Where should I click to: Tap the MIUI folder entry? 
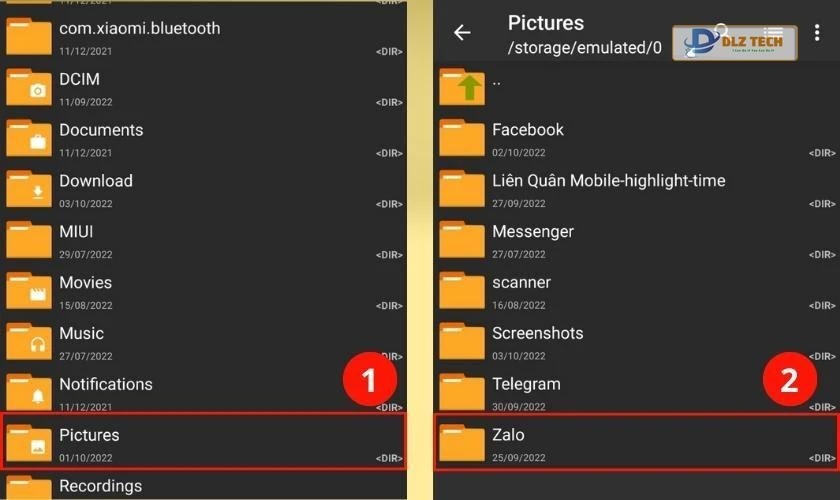coord(76,232)
